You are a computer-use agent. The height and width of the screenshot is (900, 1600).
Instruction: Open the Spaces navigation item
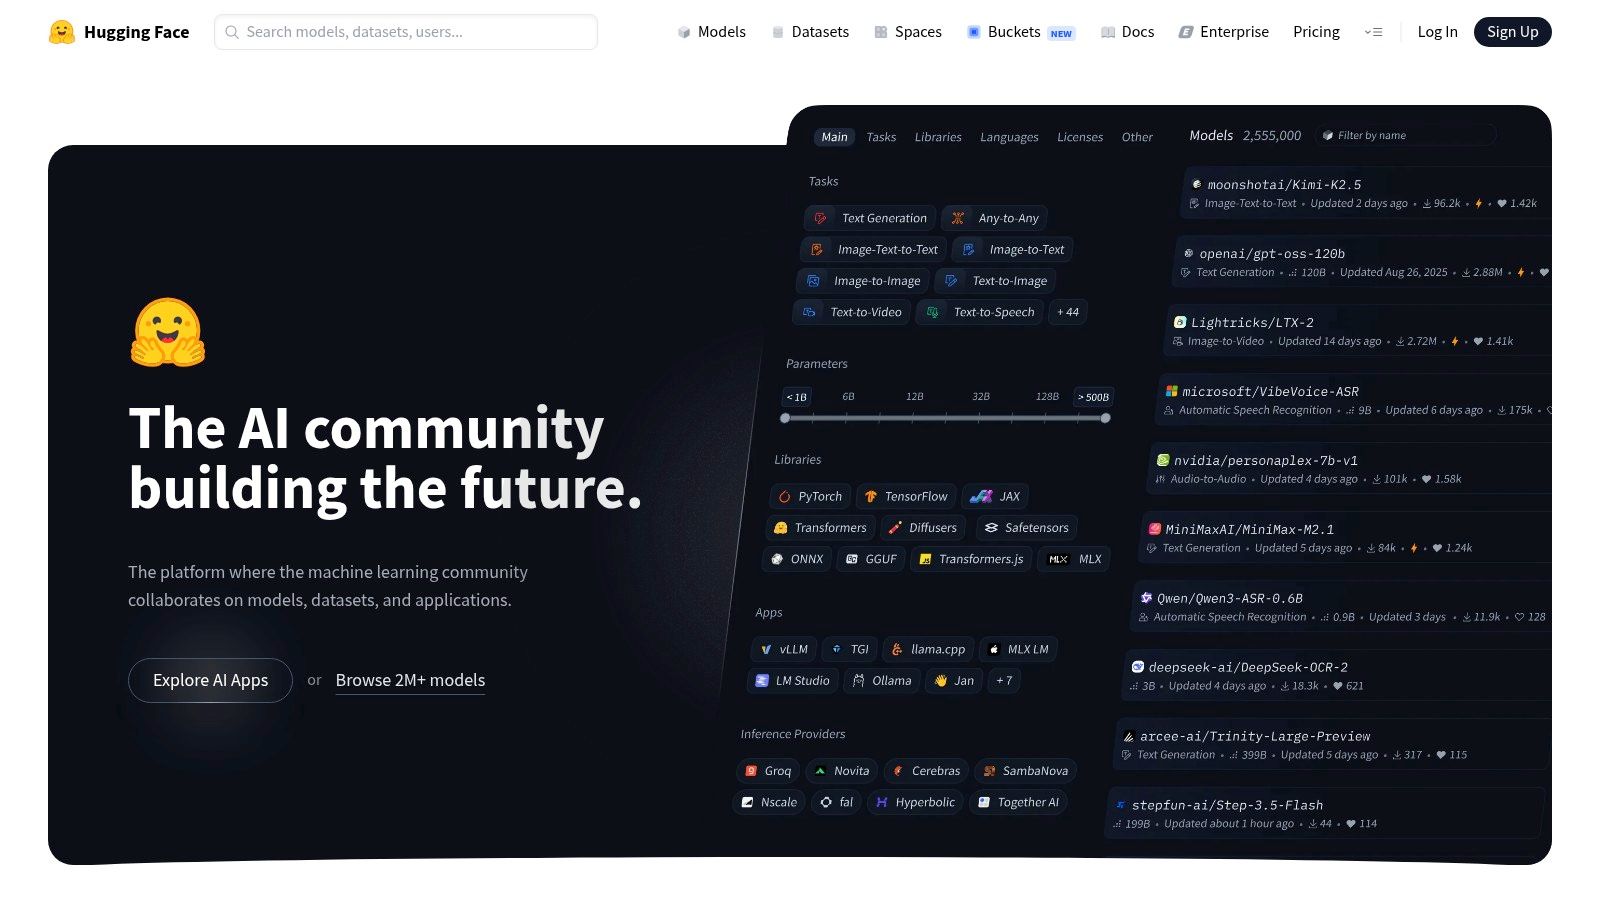(x=908, y=32)
